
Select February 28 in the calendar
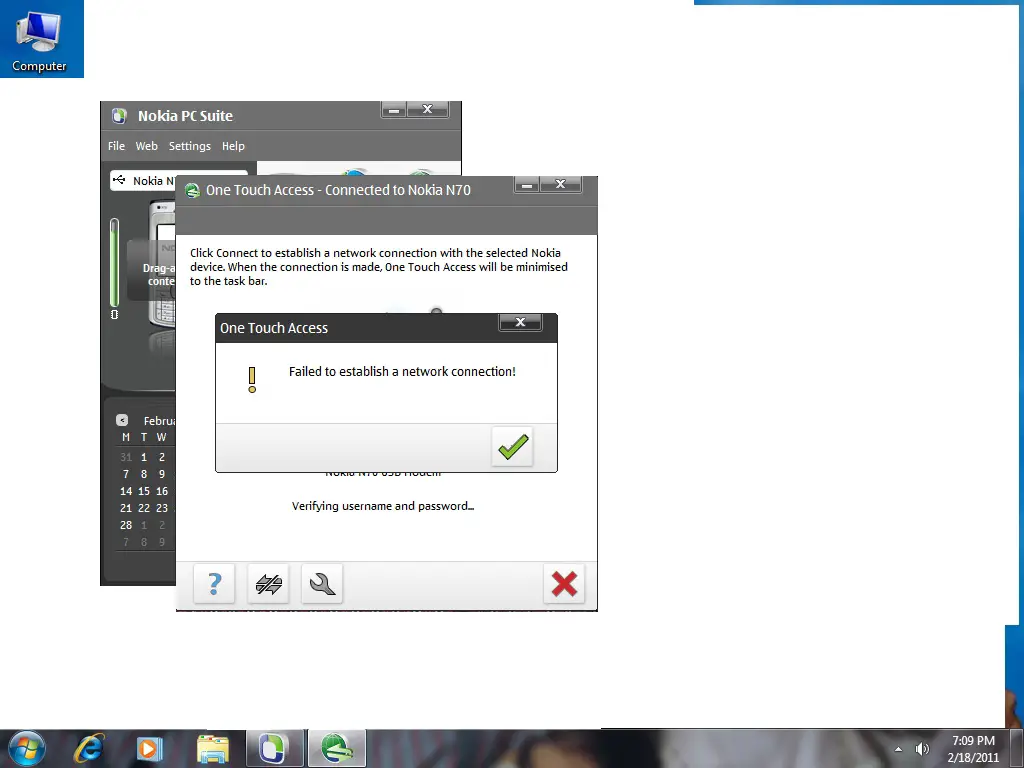126,525
